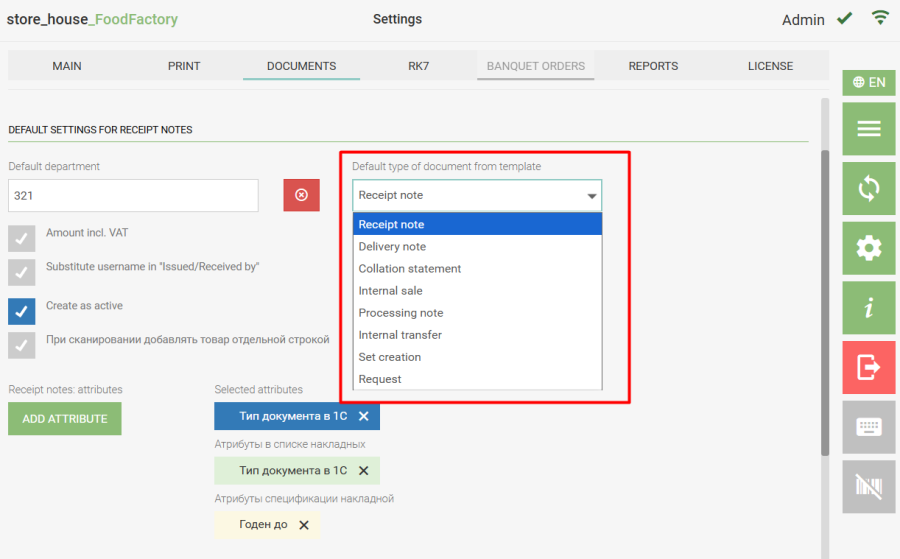
Task: Click the green sync refresh icon
Action: point(868,188)
